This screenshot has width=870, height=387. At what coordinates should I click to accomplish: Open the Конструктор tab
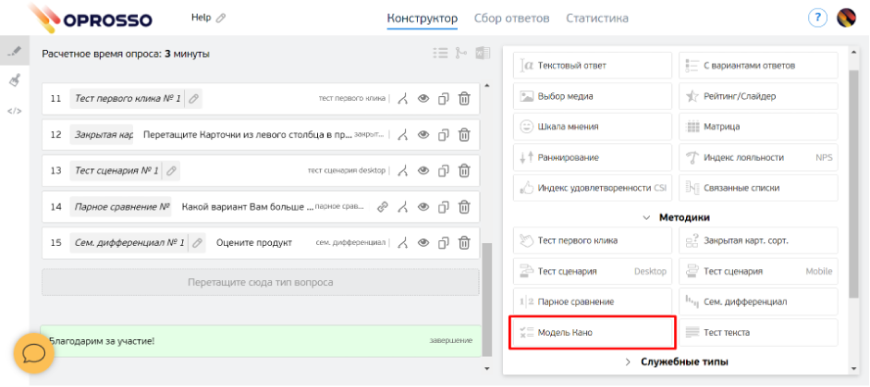click(x=422, y=18)
